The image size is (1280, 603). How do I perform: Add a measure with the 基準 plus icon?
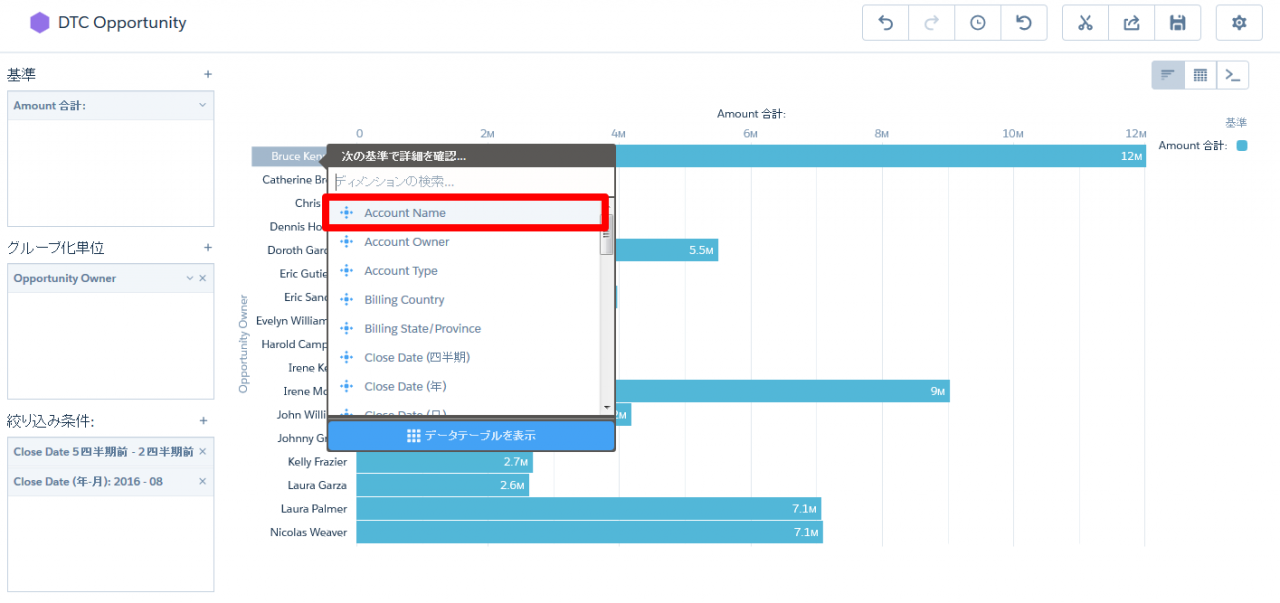(x=208, y=74)
